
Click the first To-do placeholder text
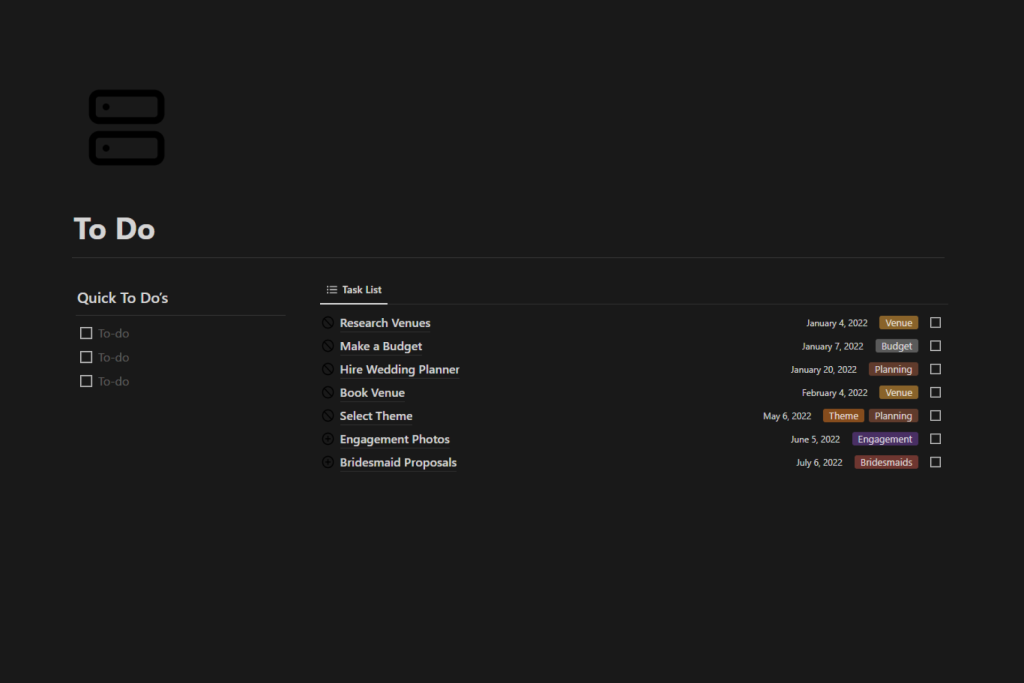(114, 333)
